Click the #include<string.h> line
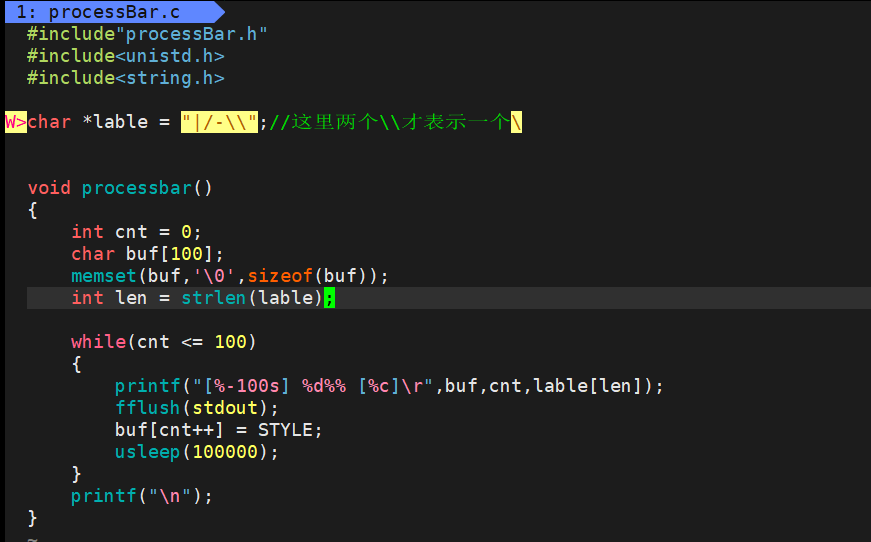This screenshot has width=871, height=542. (x=126, y=78)
